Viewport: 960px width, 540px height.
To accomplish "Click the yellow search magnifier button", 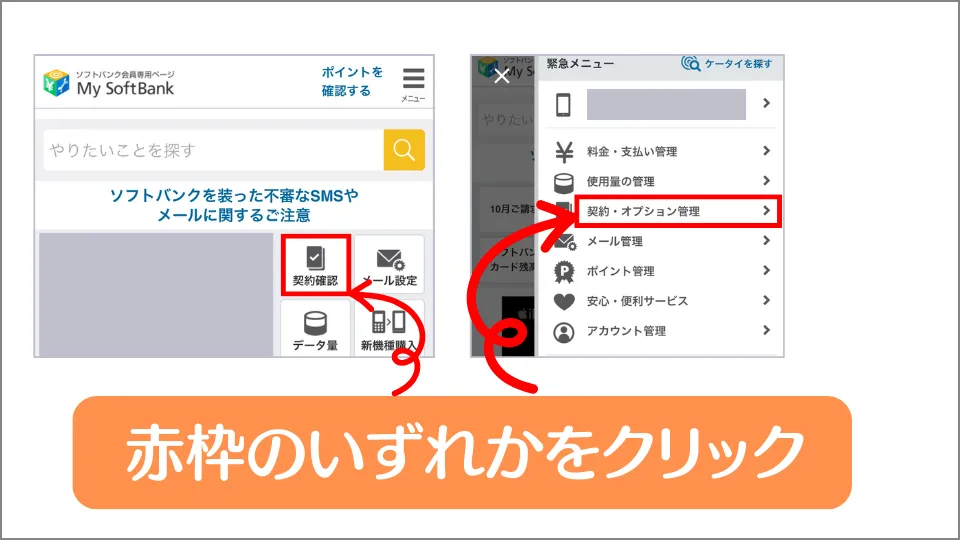I will [404, 149].
